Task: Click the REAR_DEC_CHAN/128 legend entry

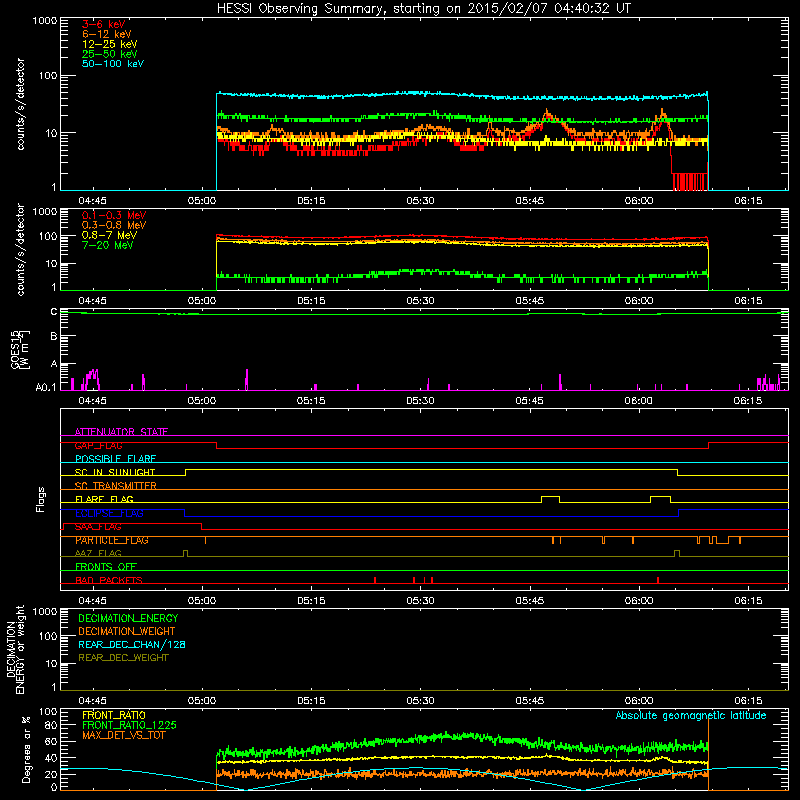Action: tap(132, 644)
